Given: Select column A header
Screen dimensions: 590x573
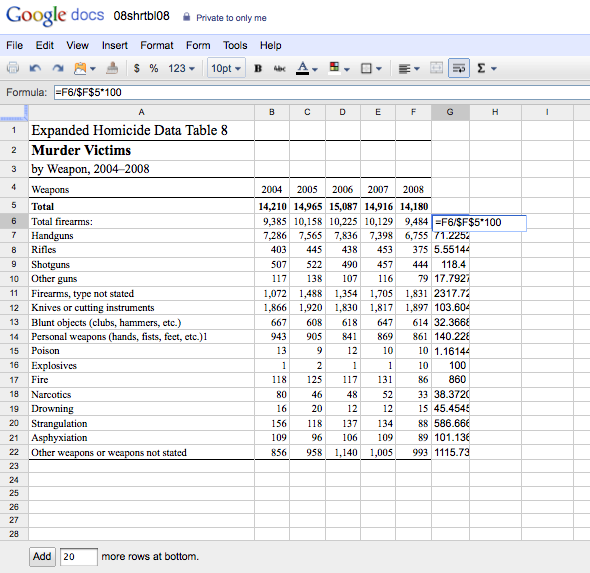Looking at the screenshot, I should coord(141,112).
